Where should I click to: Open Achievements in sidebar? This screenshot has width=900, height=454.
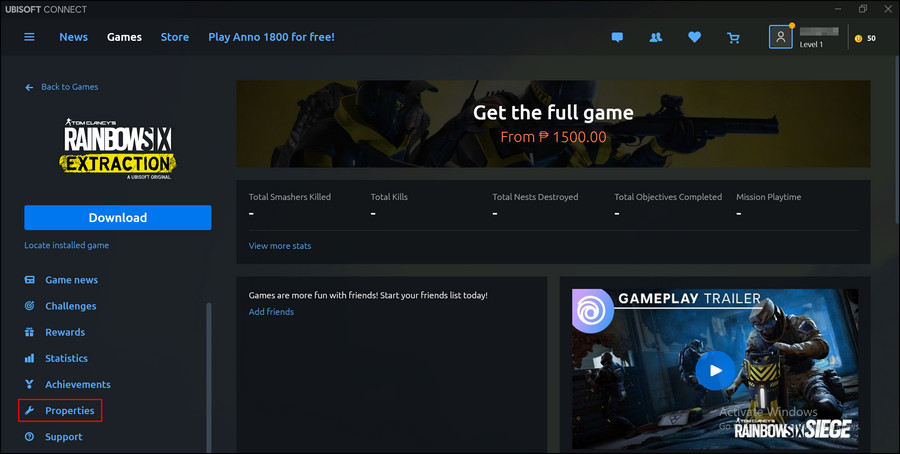78,385
